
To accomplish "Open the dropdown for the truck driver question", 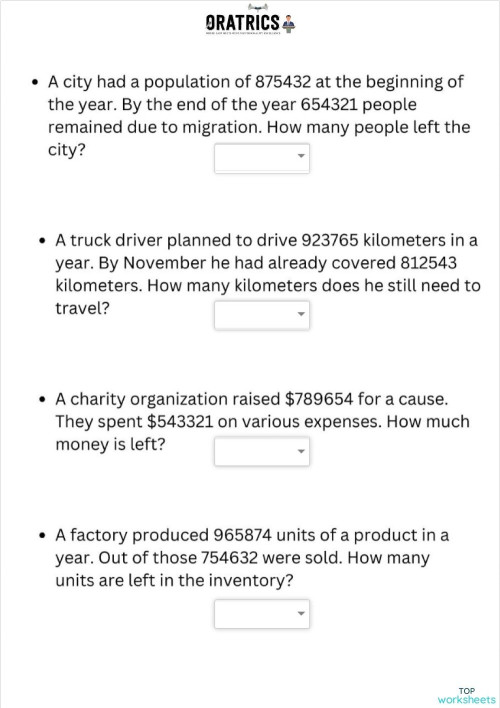I will (x=262, y=315).
